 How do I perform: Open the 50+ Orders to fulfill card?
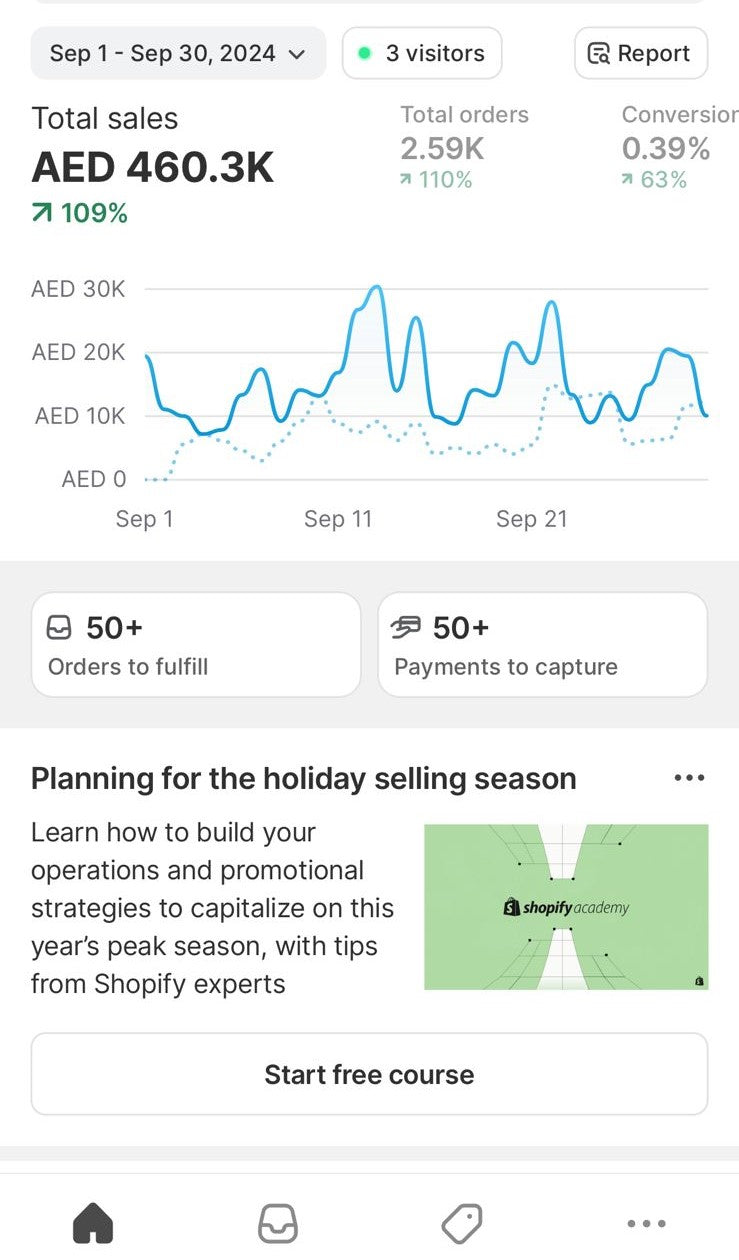[196, 645]
